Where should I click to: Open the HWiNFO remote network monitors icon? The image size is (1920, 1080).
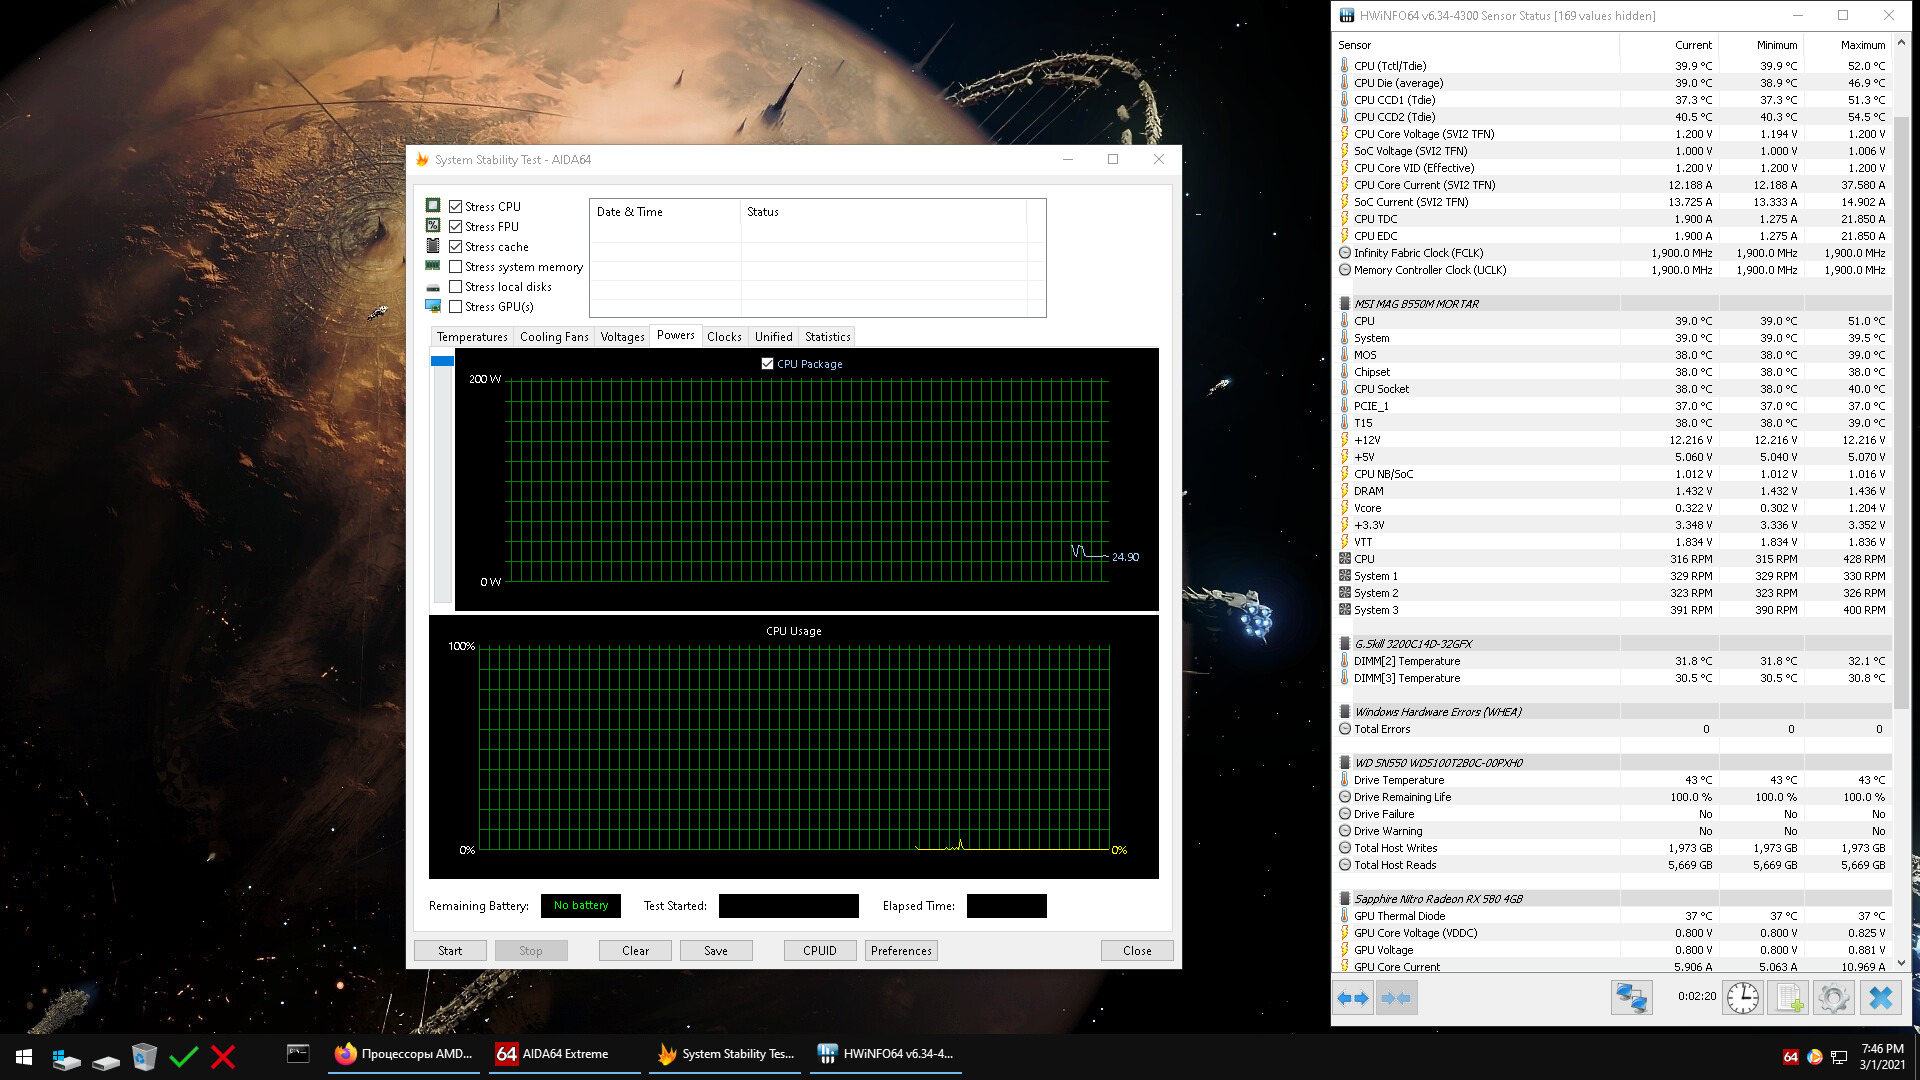click(1631, 998)
